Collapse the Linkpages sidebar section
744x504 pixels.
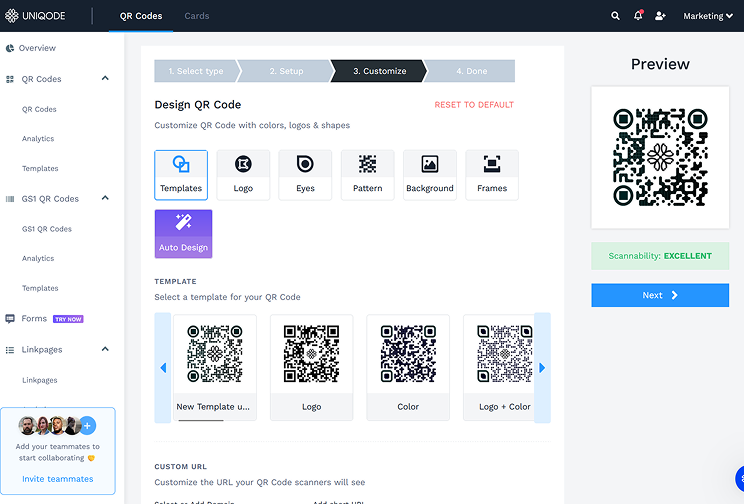click(x=105, y=349)
